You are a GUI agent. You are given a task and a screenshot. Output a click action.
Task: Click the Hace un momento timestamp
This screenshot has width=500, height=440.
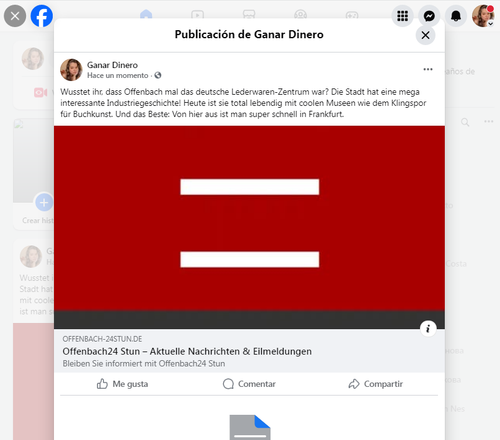point(118,76)
